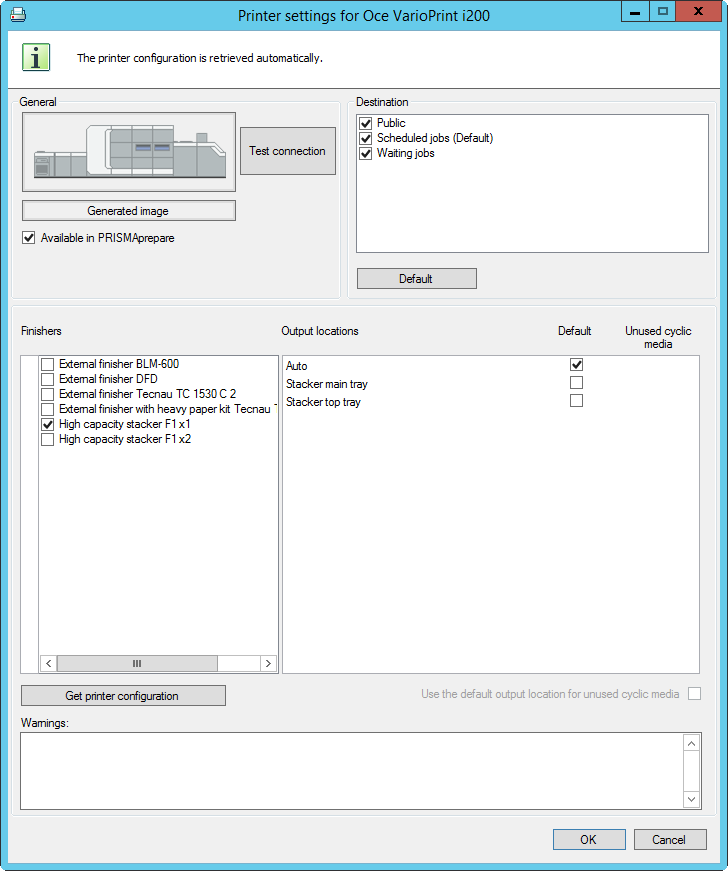728x871 pixels.
Task: Maximize the Printer settings window
Action: pyautogui.click(x=662, y=12)
